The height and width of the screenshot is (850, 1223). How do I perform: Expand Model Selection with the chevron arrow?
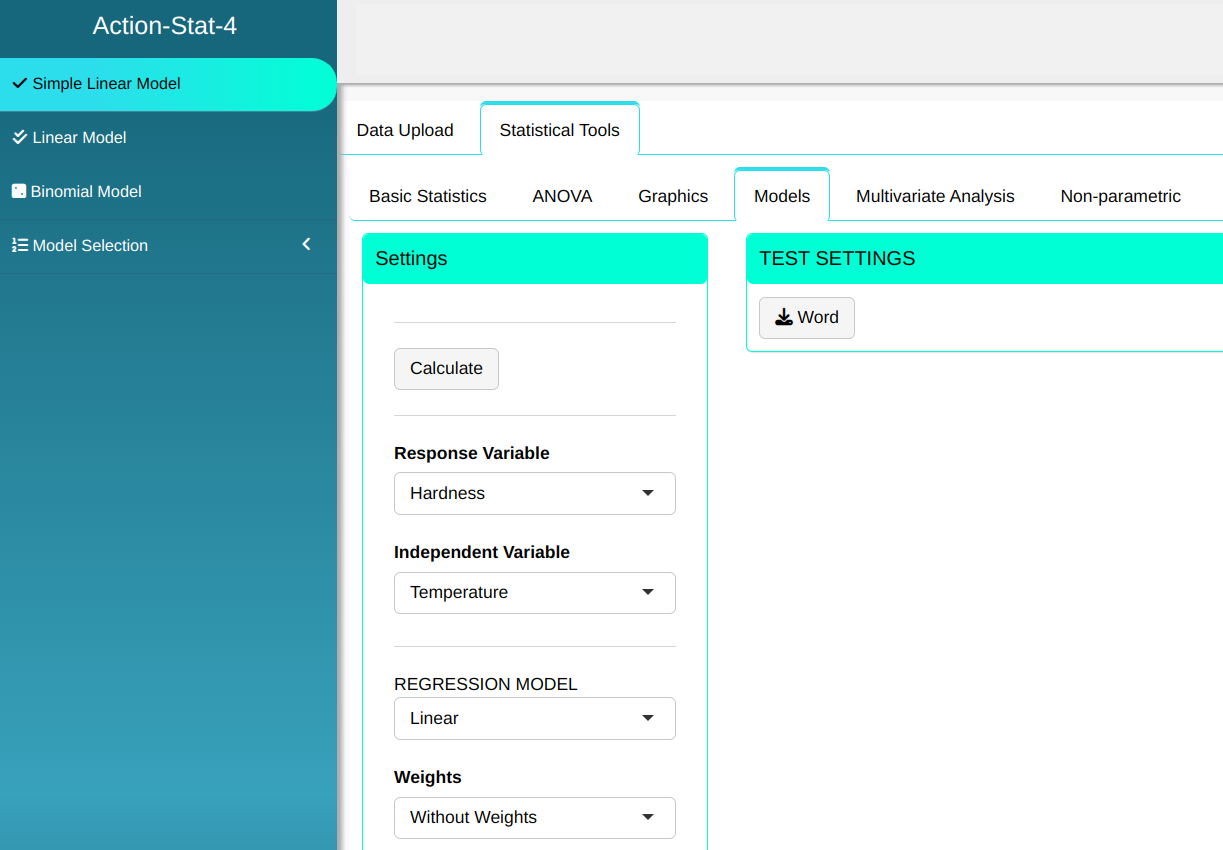point(307,245)
